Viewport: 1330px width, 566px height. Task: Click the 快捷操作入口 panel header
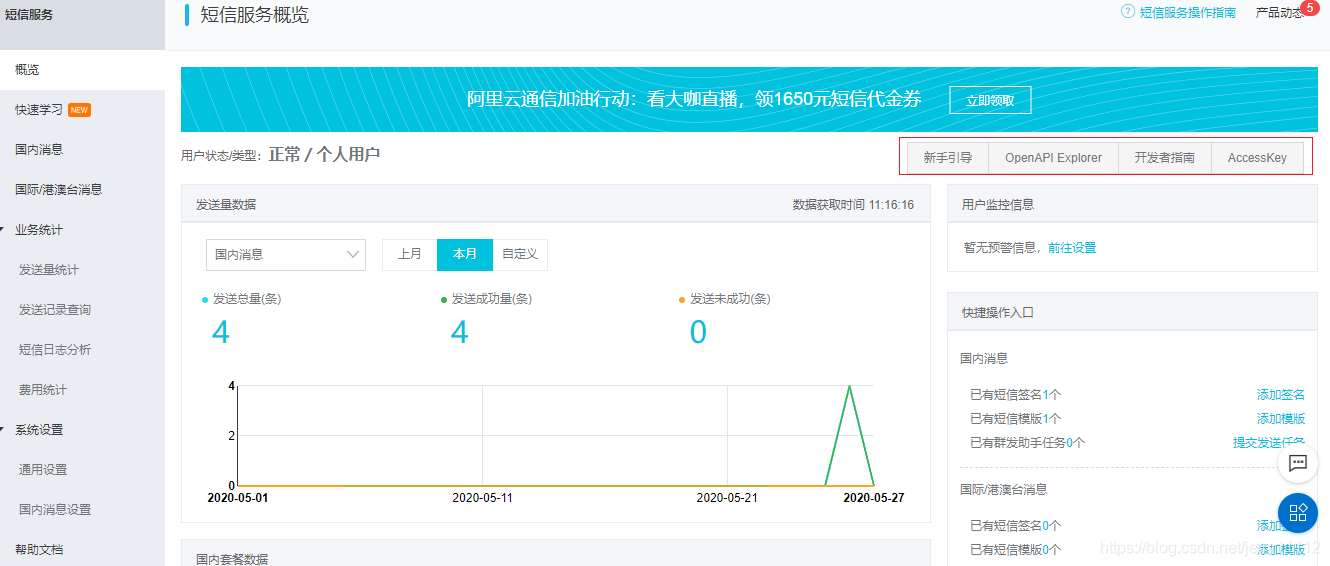(x=1132, y=312)
